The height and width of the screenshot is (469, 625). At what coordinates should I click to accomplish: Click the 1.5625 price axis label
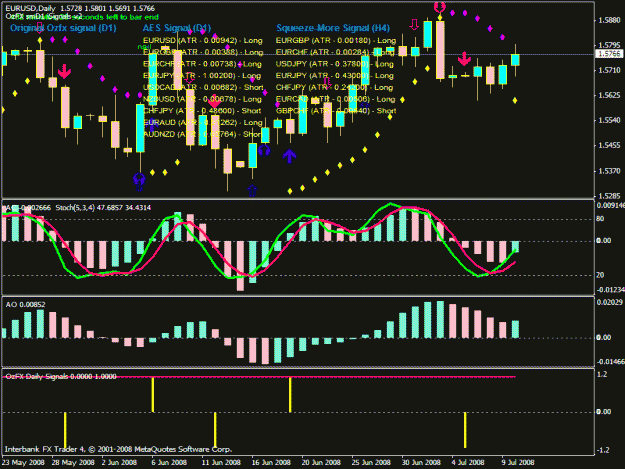pos(609,95)
